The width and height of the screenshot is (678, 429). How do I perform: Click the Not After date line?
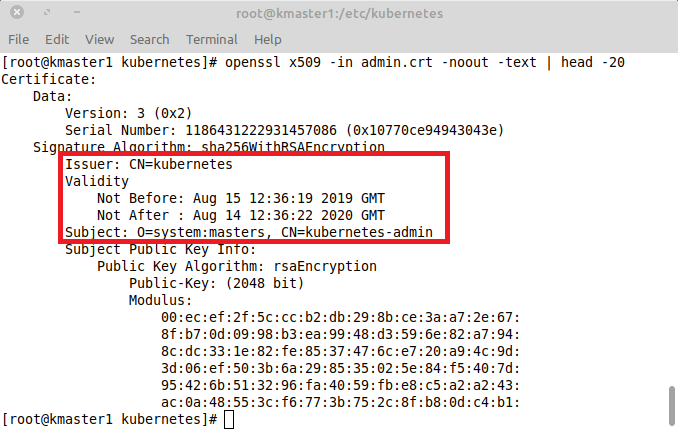click(x=241, y=215)
